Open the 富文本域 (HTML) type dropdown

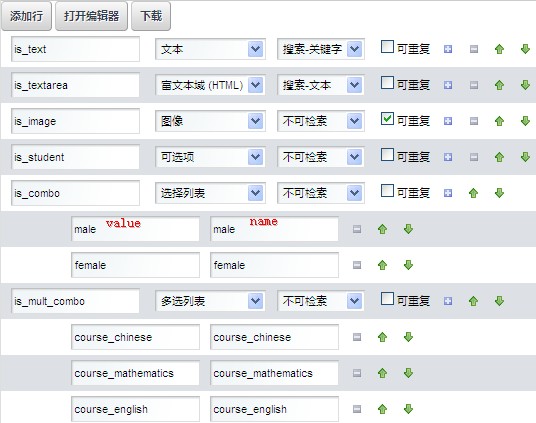coord(210,85)
